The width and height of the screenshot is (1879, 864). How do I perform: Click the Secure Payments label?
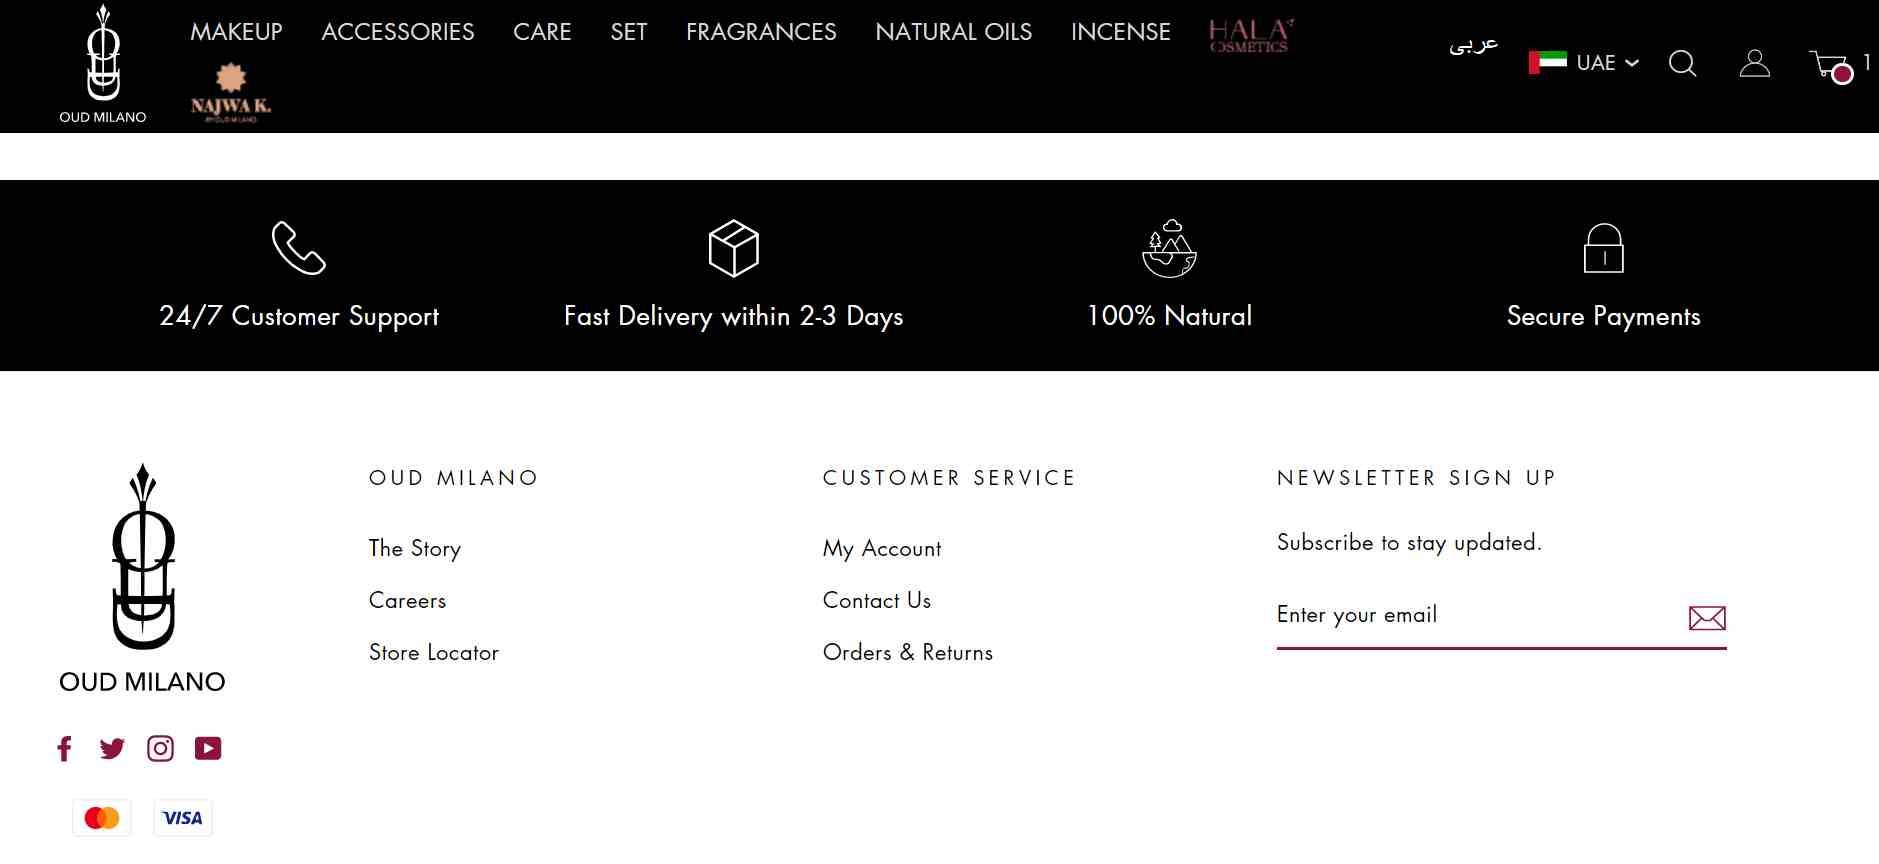[x=1604, y=317]
